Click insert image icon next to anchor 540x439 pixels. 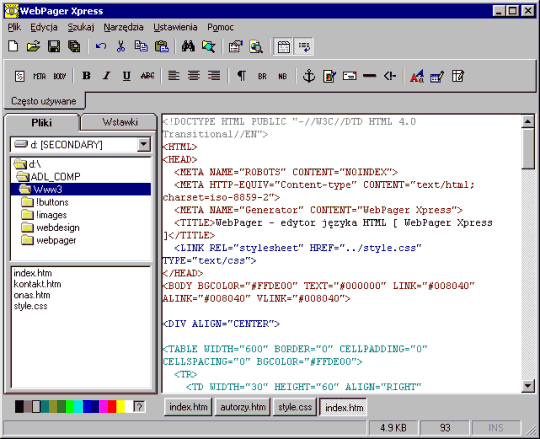[329, 76]
